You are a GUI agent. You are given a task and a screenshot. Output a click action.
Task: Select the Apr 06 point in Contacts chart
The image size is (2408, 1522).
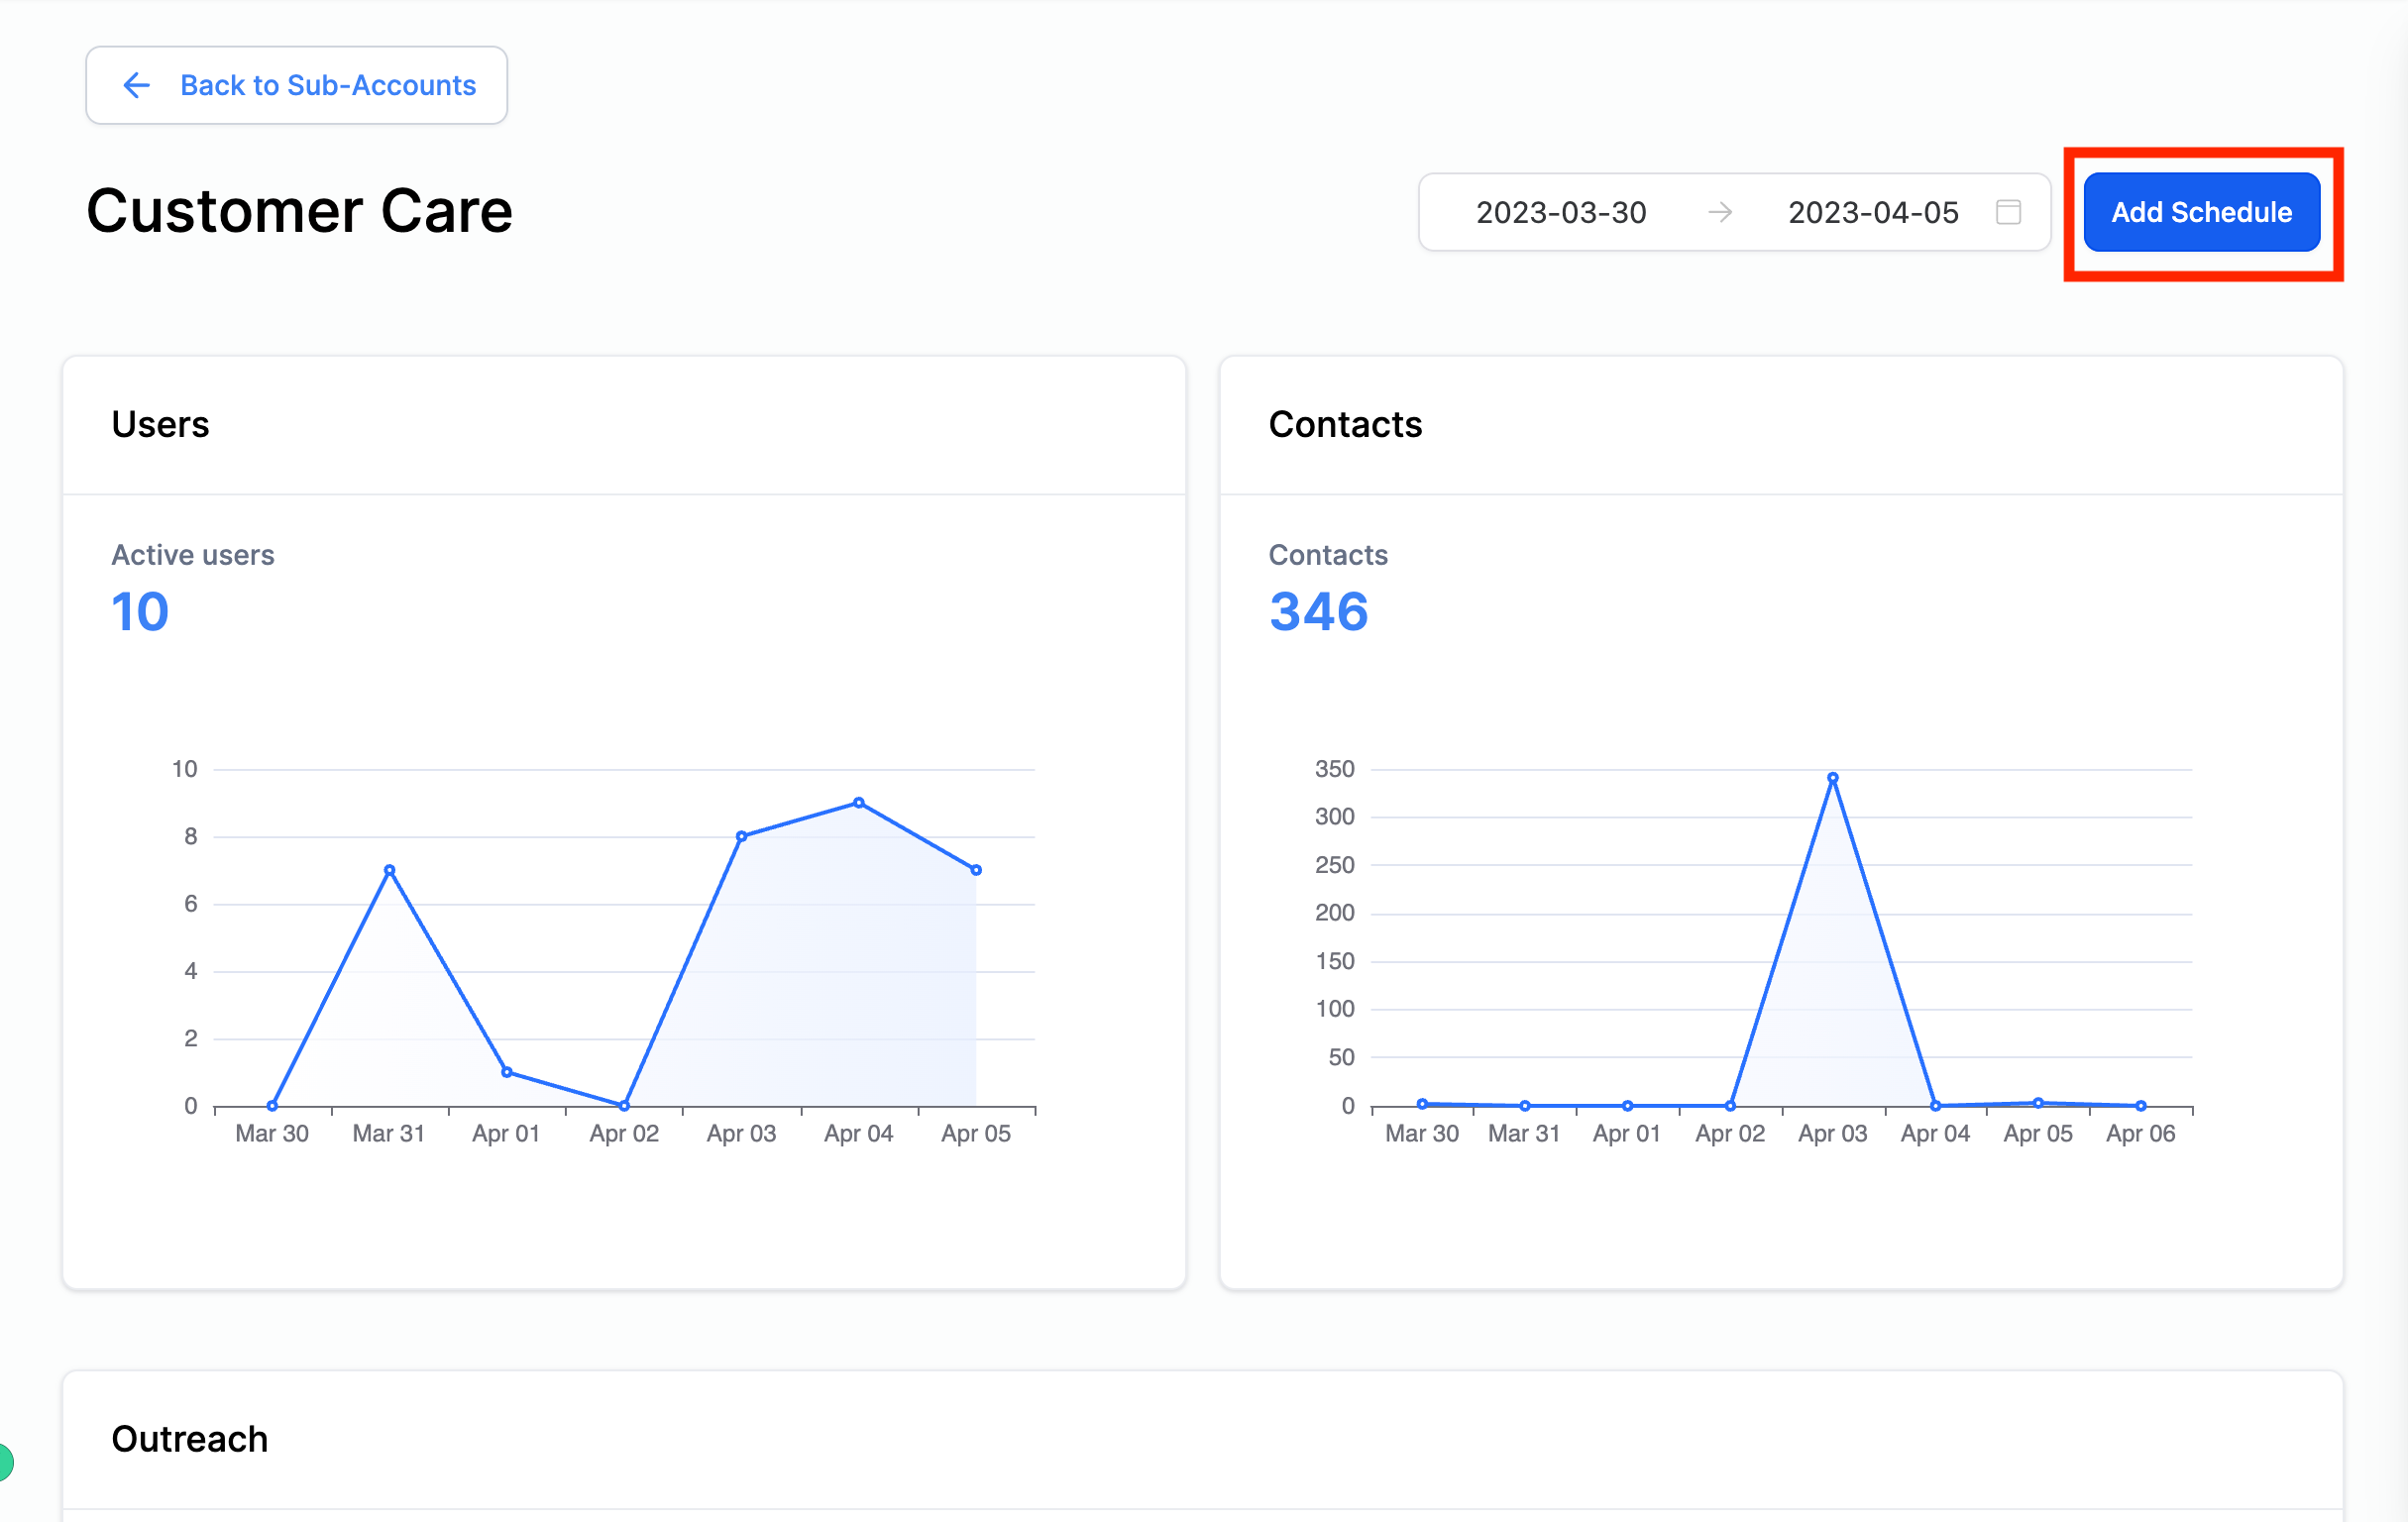(x=2141, y=1106)
